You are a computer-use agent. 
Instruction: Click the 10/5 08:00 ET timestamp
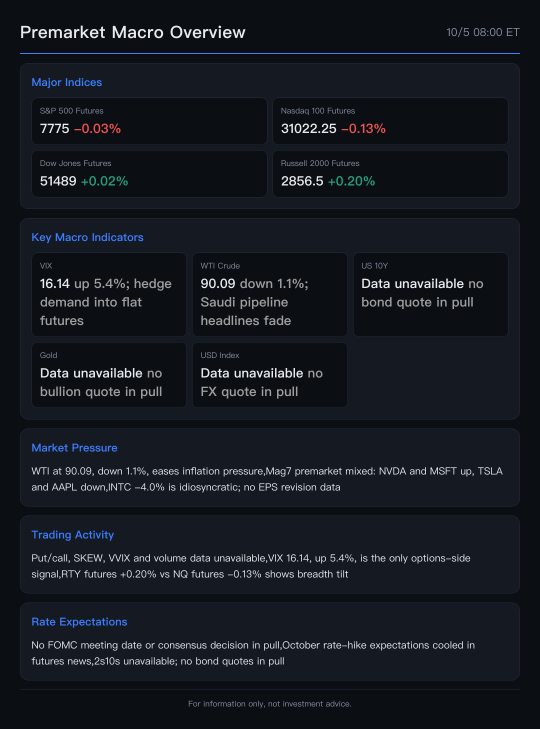483,32
